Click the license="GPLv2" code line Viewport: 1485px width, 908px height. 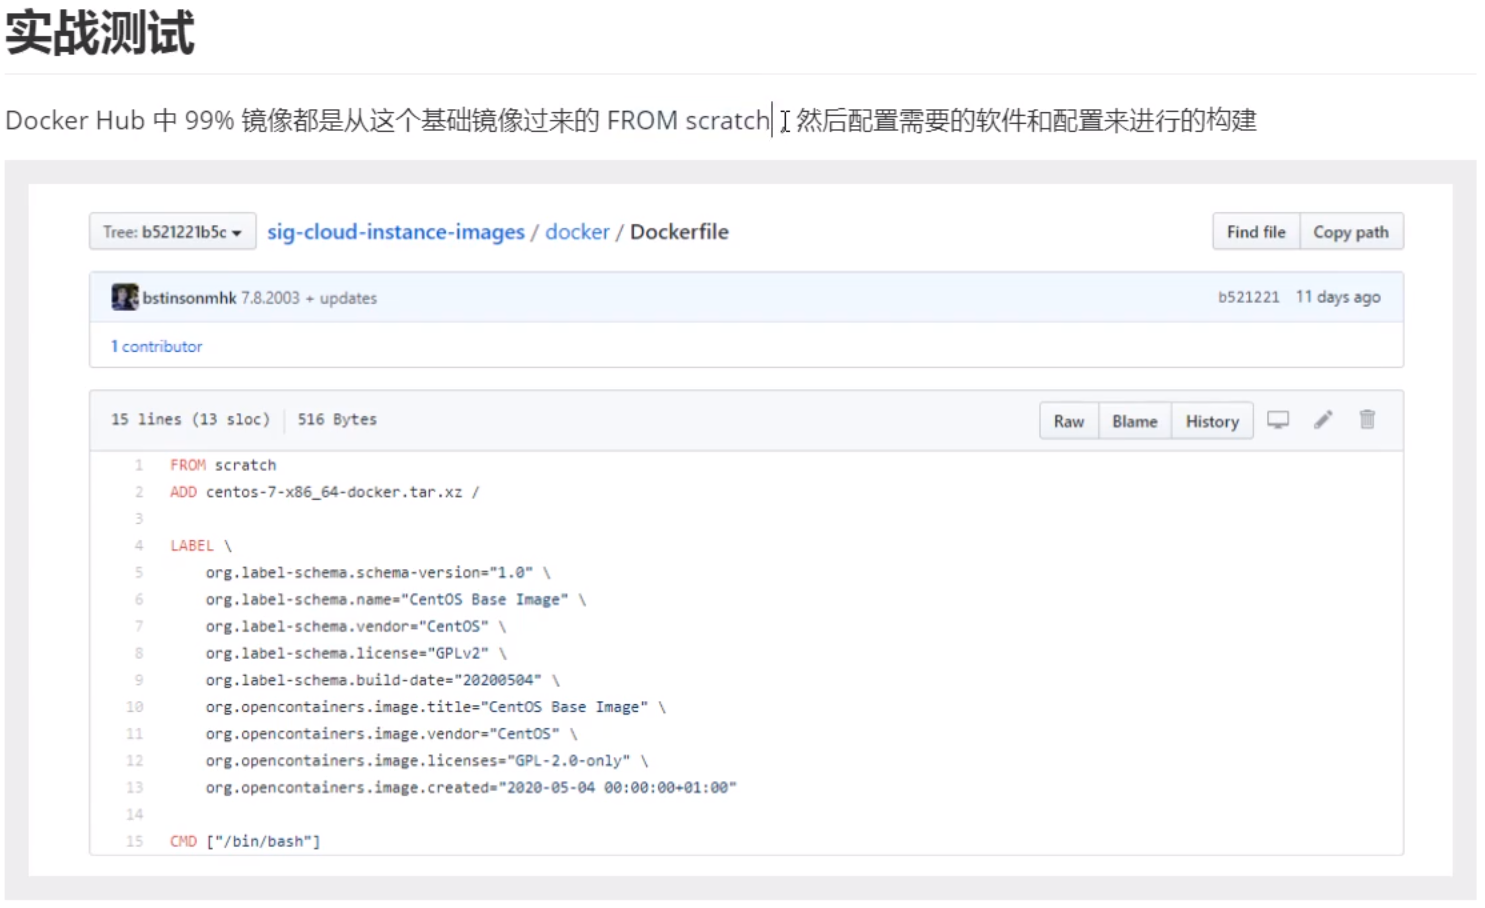356,653
